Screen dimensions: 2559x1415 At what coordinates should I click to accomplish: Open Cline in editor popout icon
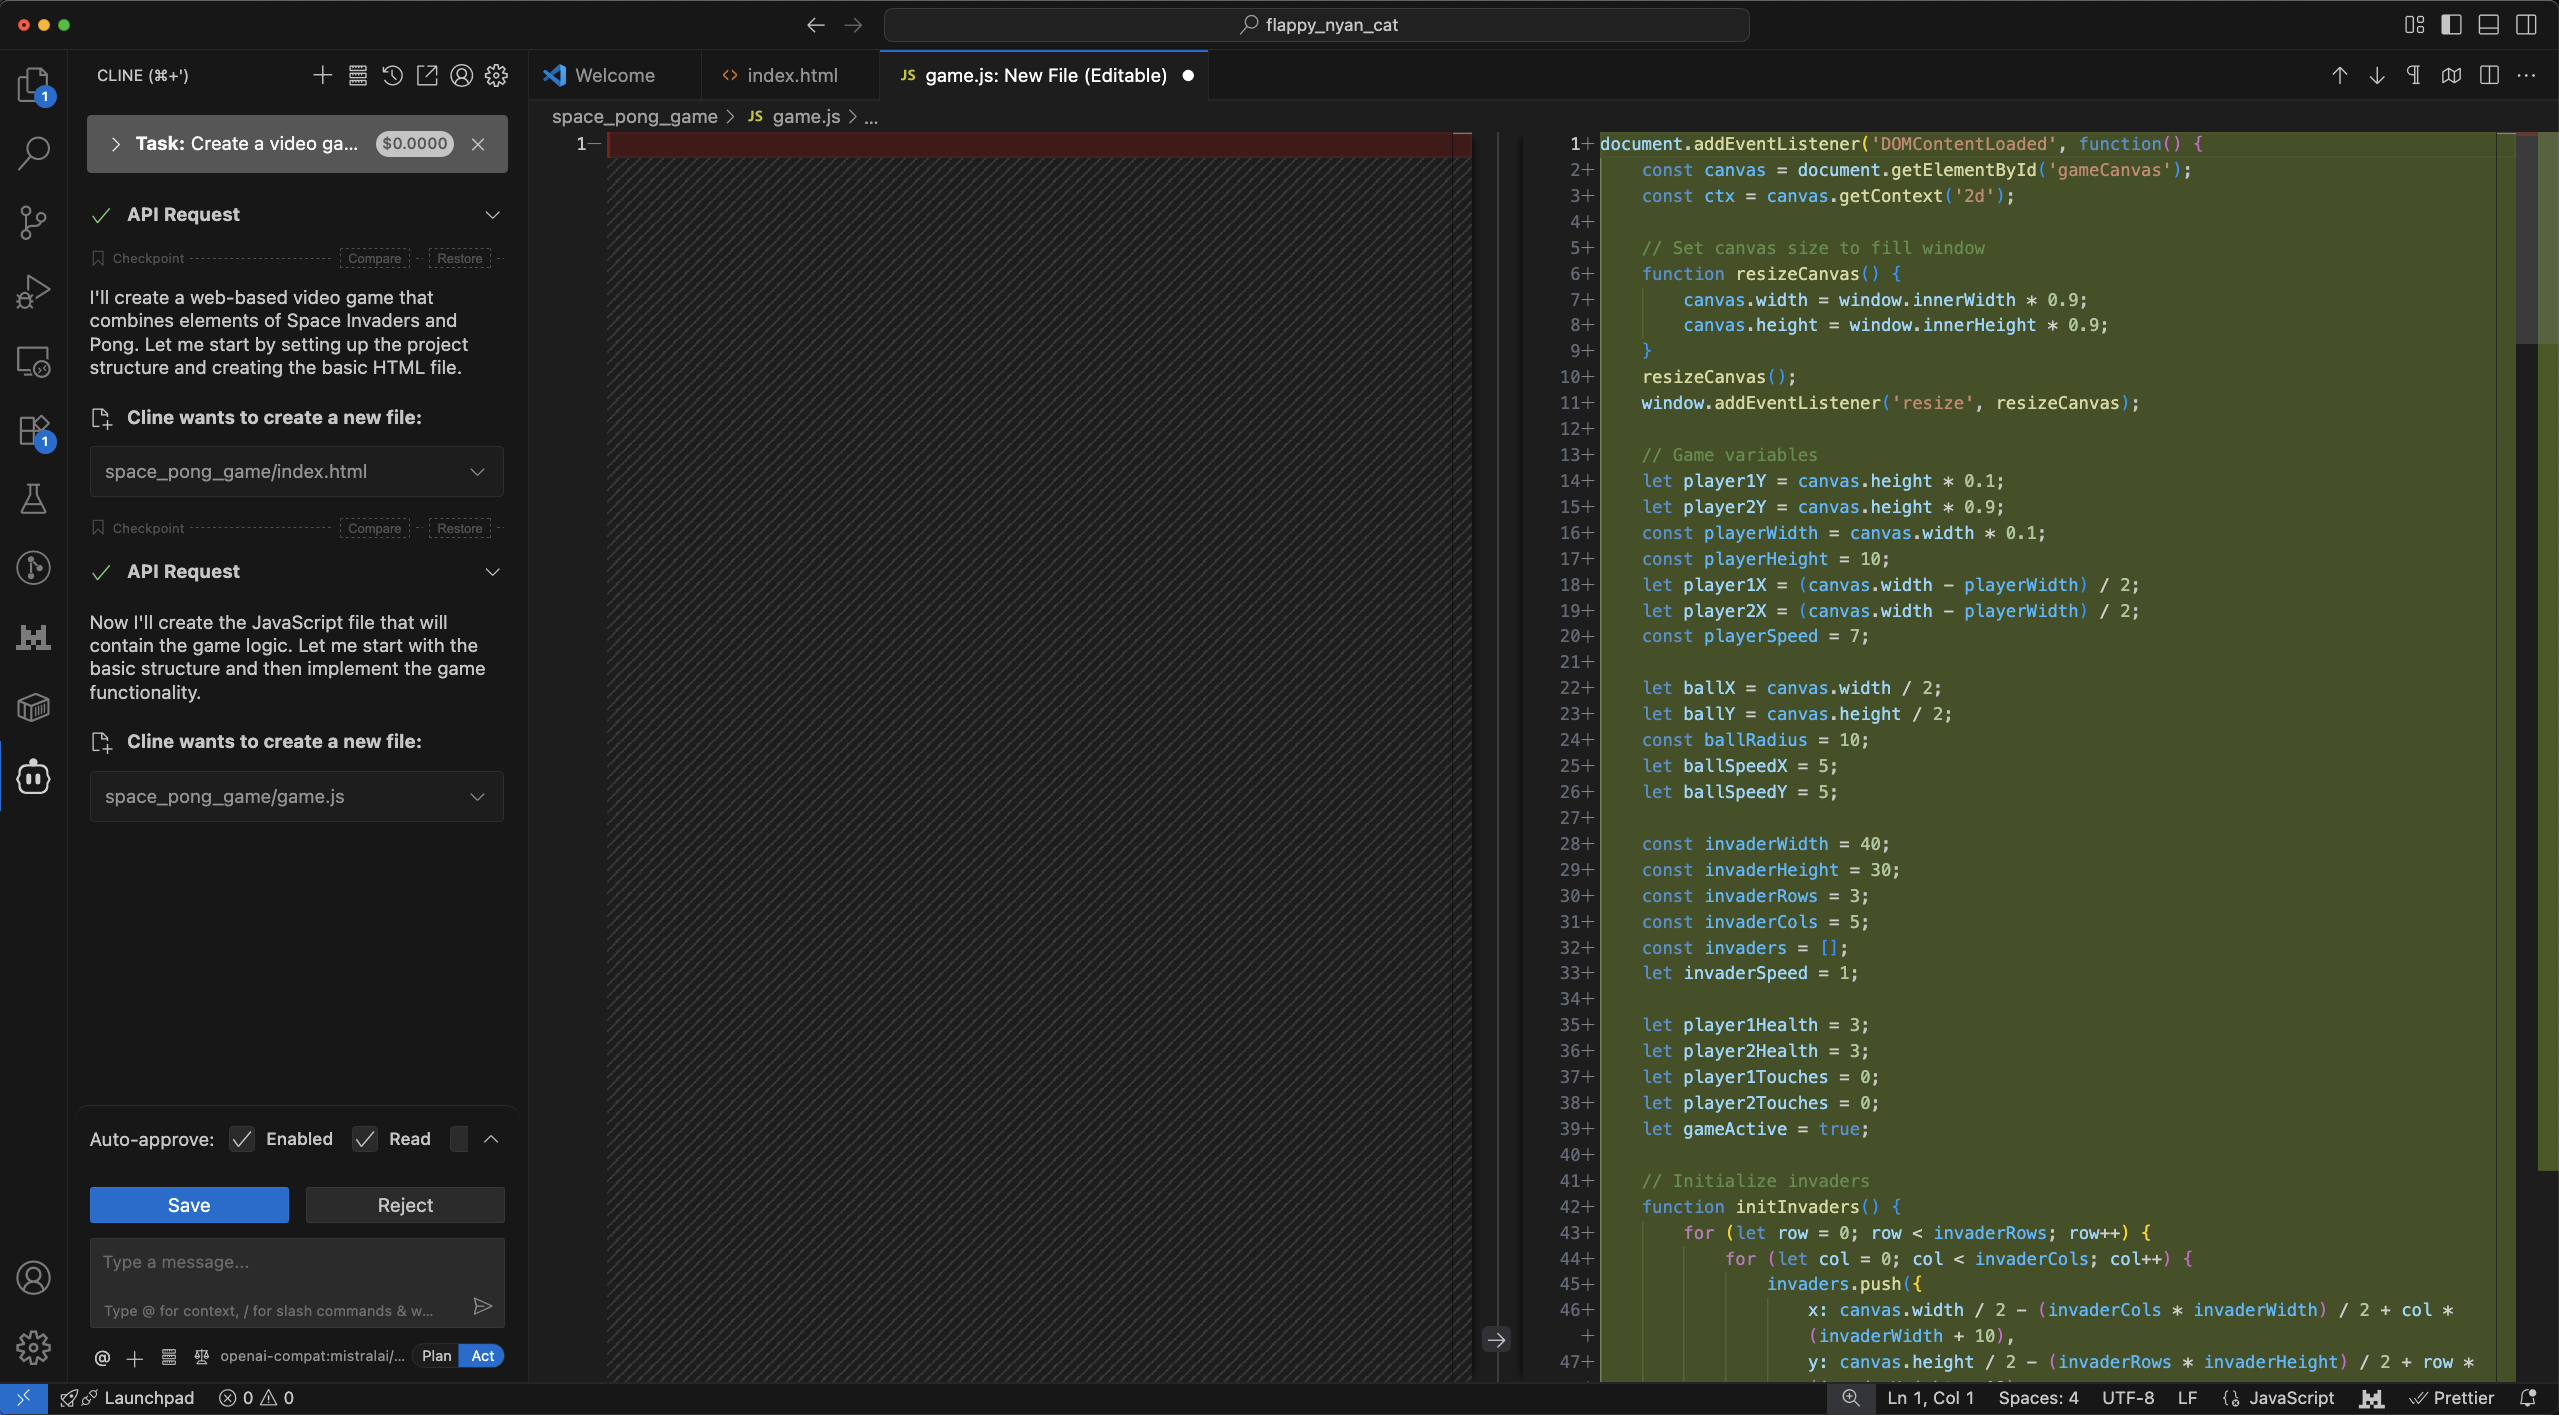coord(427,76)
